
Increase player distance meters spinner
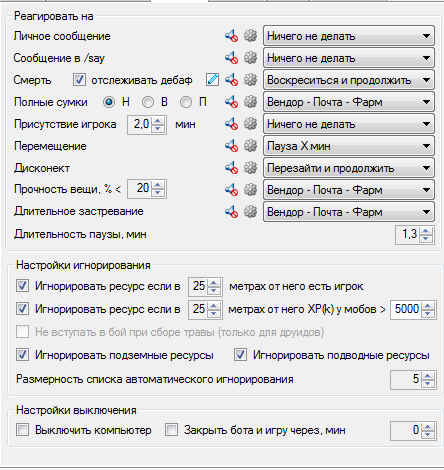(x=214, y=283)
